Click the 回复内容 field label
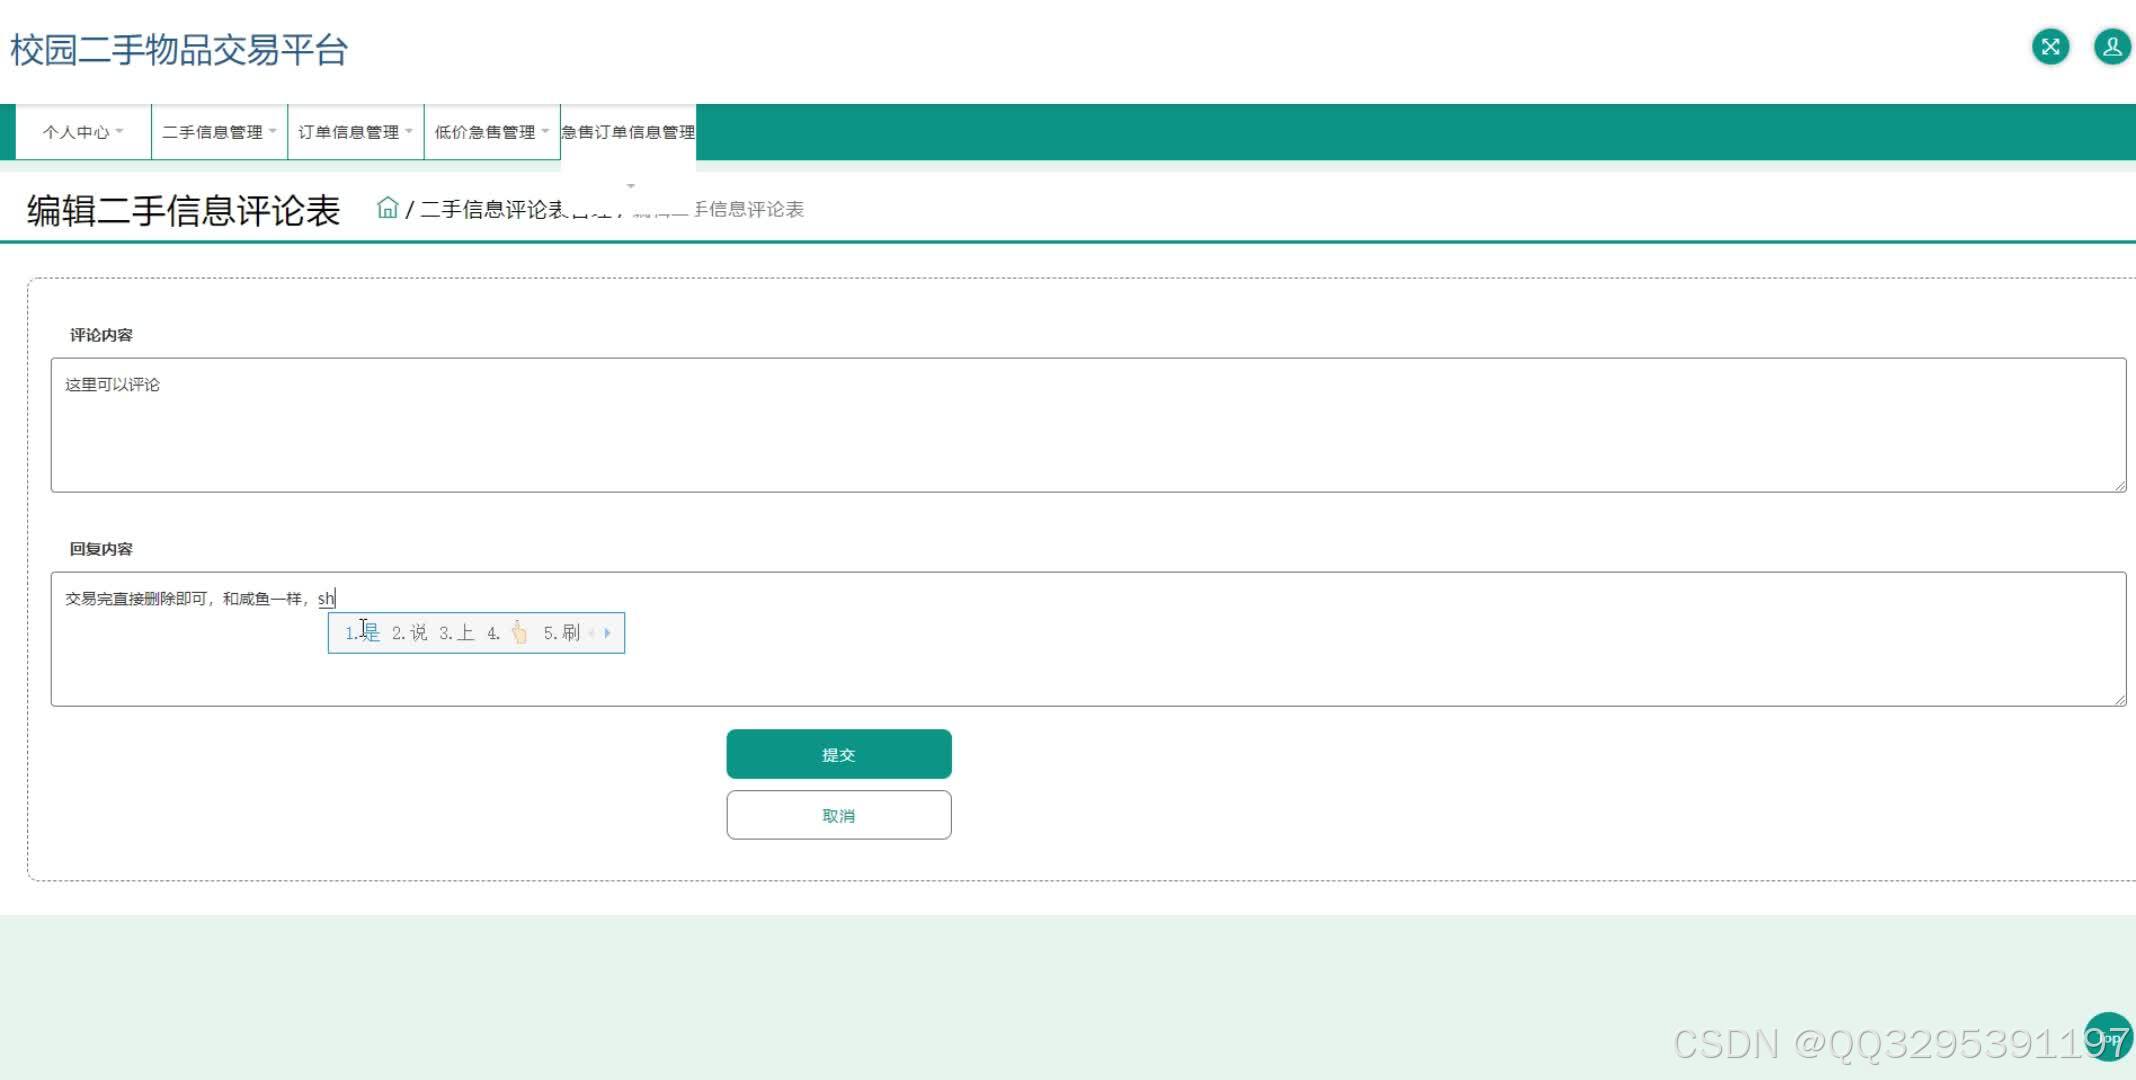The height and width of the screenshot is (1080, 2136). (101, 549)
